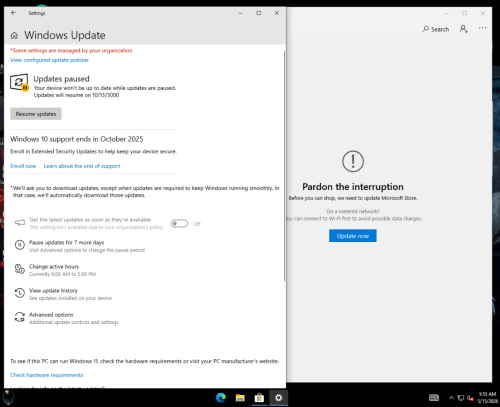This screenshot has height=407, width=500.
Task: Click Enroll now link
Action: tap(23, 166)
